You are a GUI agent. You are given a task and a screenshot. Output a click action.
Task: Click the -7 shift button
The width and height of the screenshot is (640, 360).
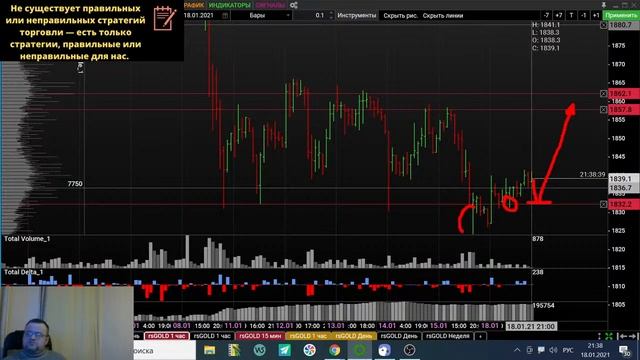pyautogui.click(x=546, y=16)
